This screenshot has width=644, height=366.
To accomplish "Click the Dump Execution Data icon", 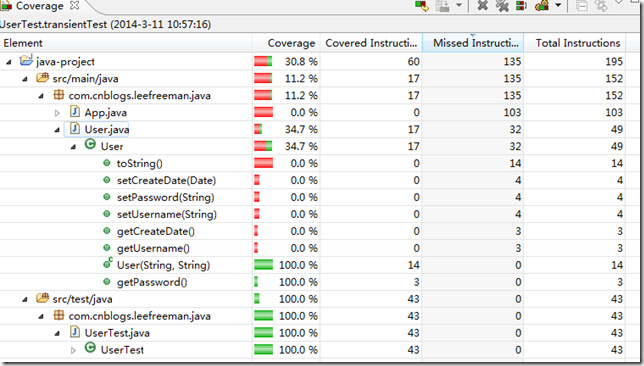I will coord(443,6).
